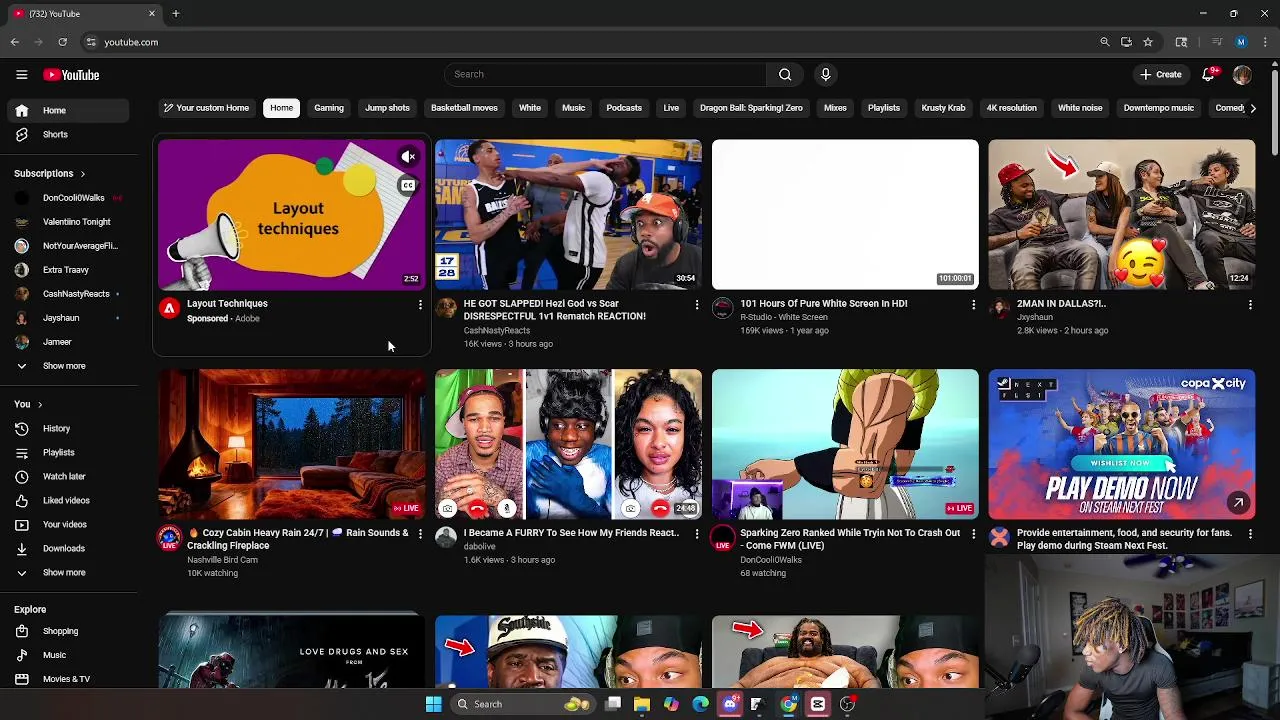Open options for Steam Next Fest ad
The width and height of the screenshot is (1280, 720).
tap(1250, 534)
